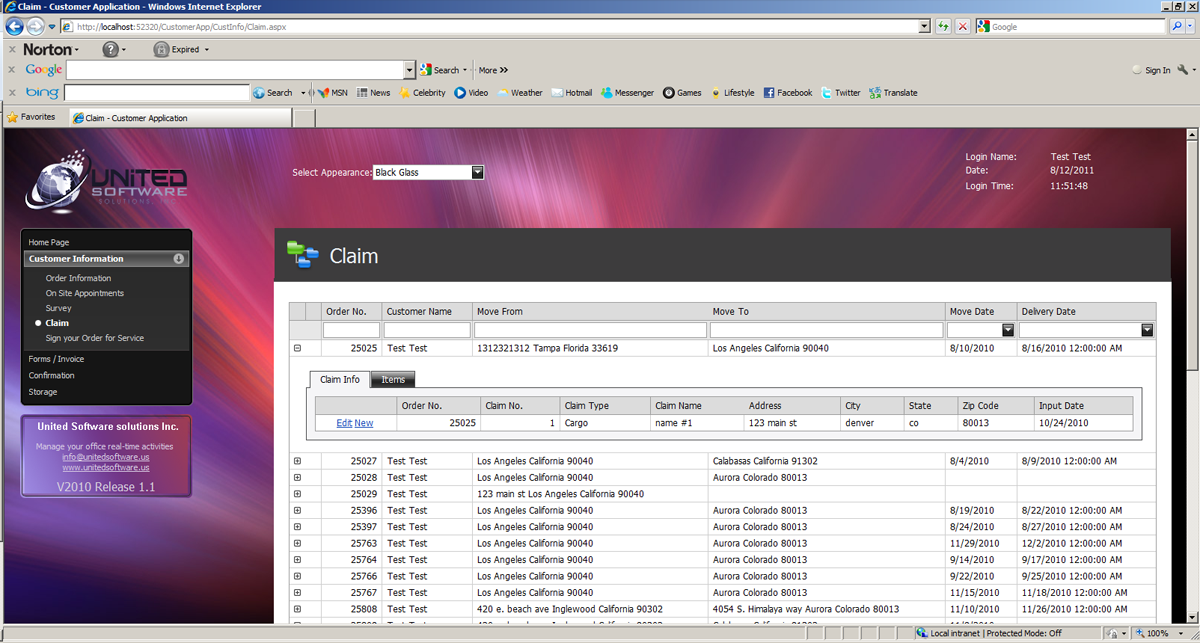Click the Google toolbar wrench settings icon
This screenshot has width=1200, height=643.
point(1185,70)
